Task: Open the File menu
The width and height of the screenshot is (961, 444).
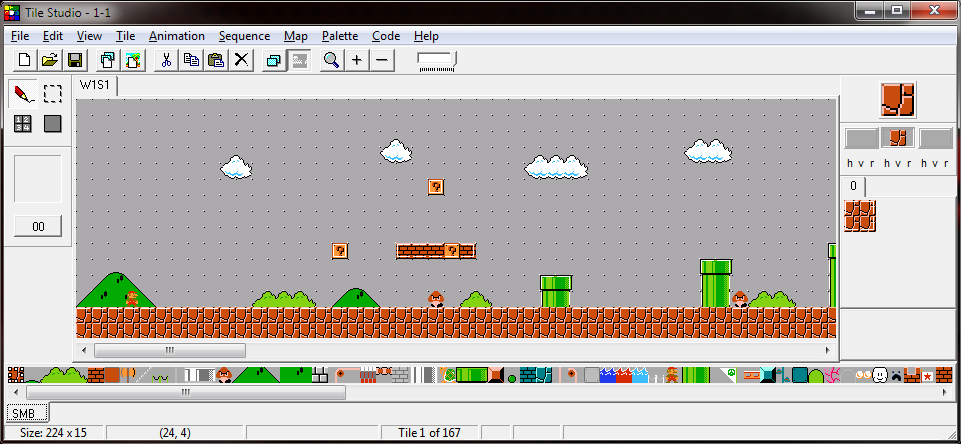Action: (x=20, y=36)
